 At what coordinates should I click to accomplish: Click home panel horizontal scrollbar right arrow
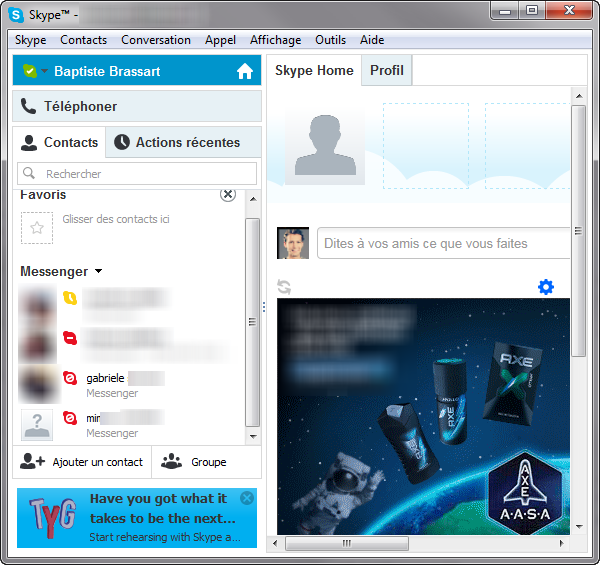[x=562, y=543]
